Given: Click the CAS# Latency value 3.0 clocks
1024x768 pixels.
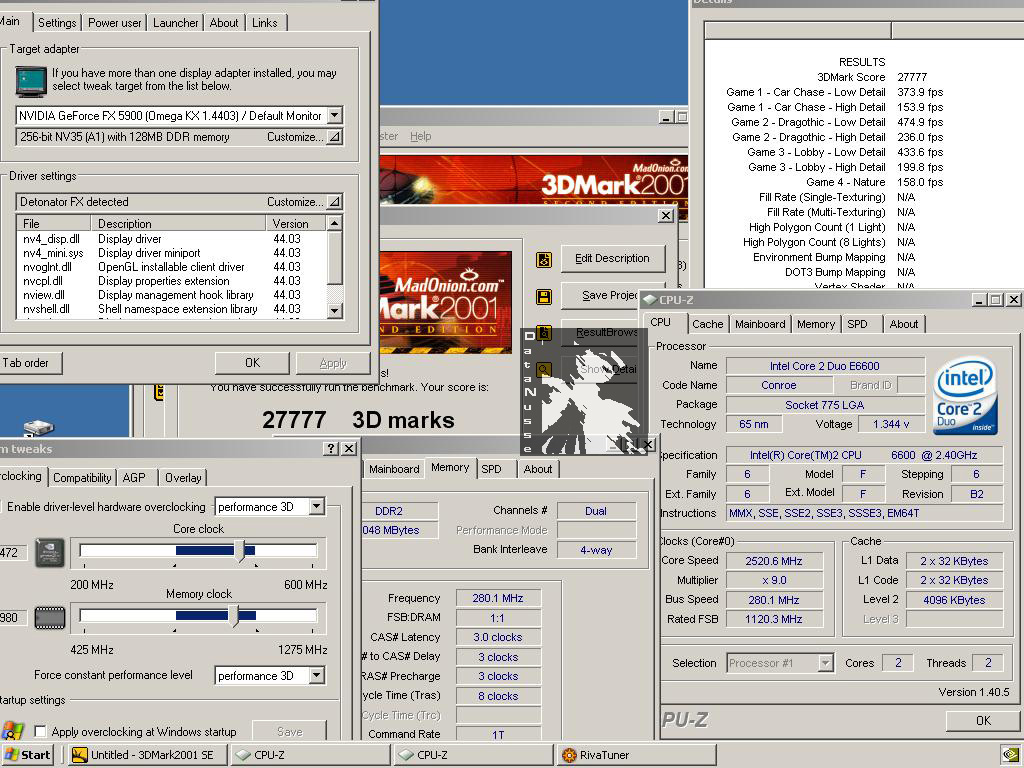Looking at the screenshot, I should click(x=498, y=637).
